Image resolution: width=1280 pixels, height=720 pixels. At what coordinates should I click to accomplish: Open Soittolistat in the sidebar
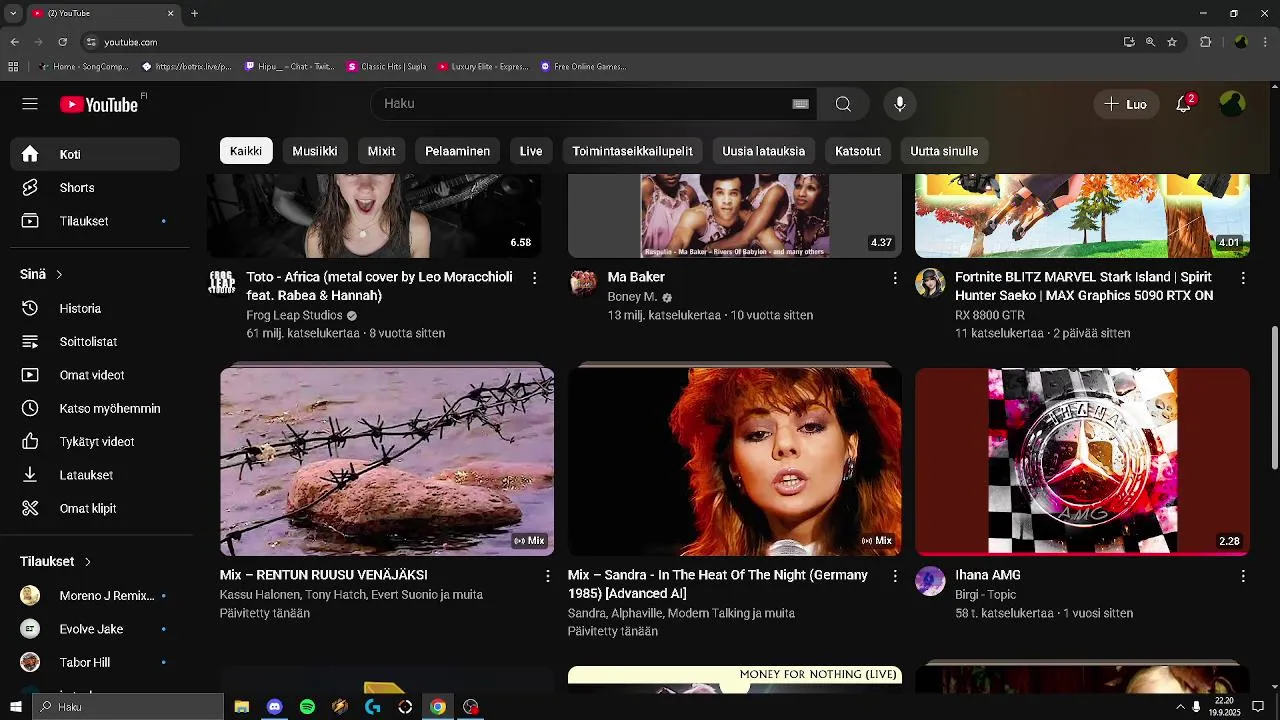coord(95,342)
